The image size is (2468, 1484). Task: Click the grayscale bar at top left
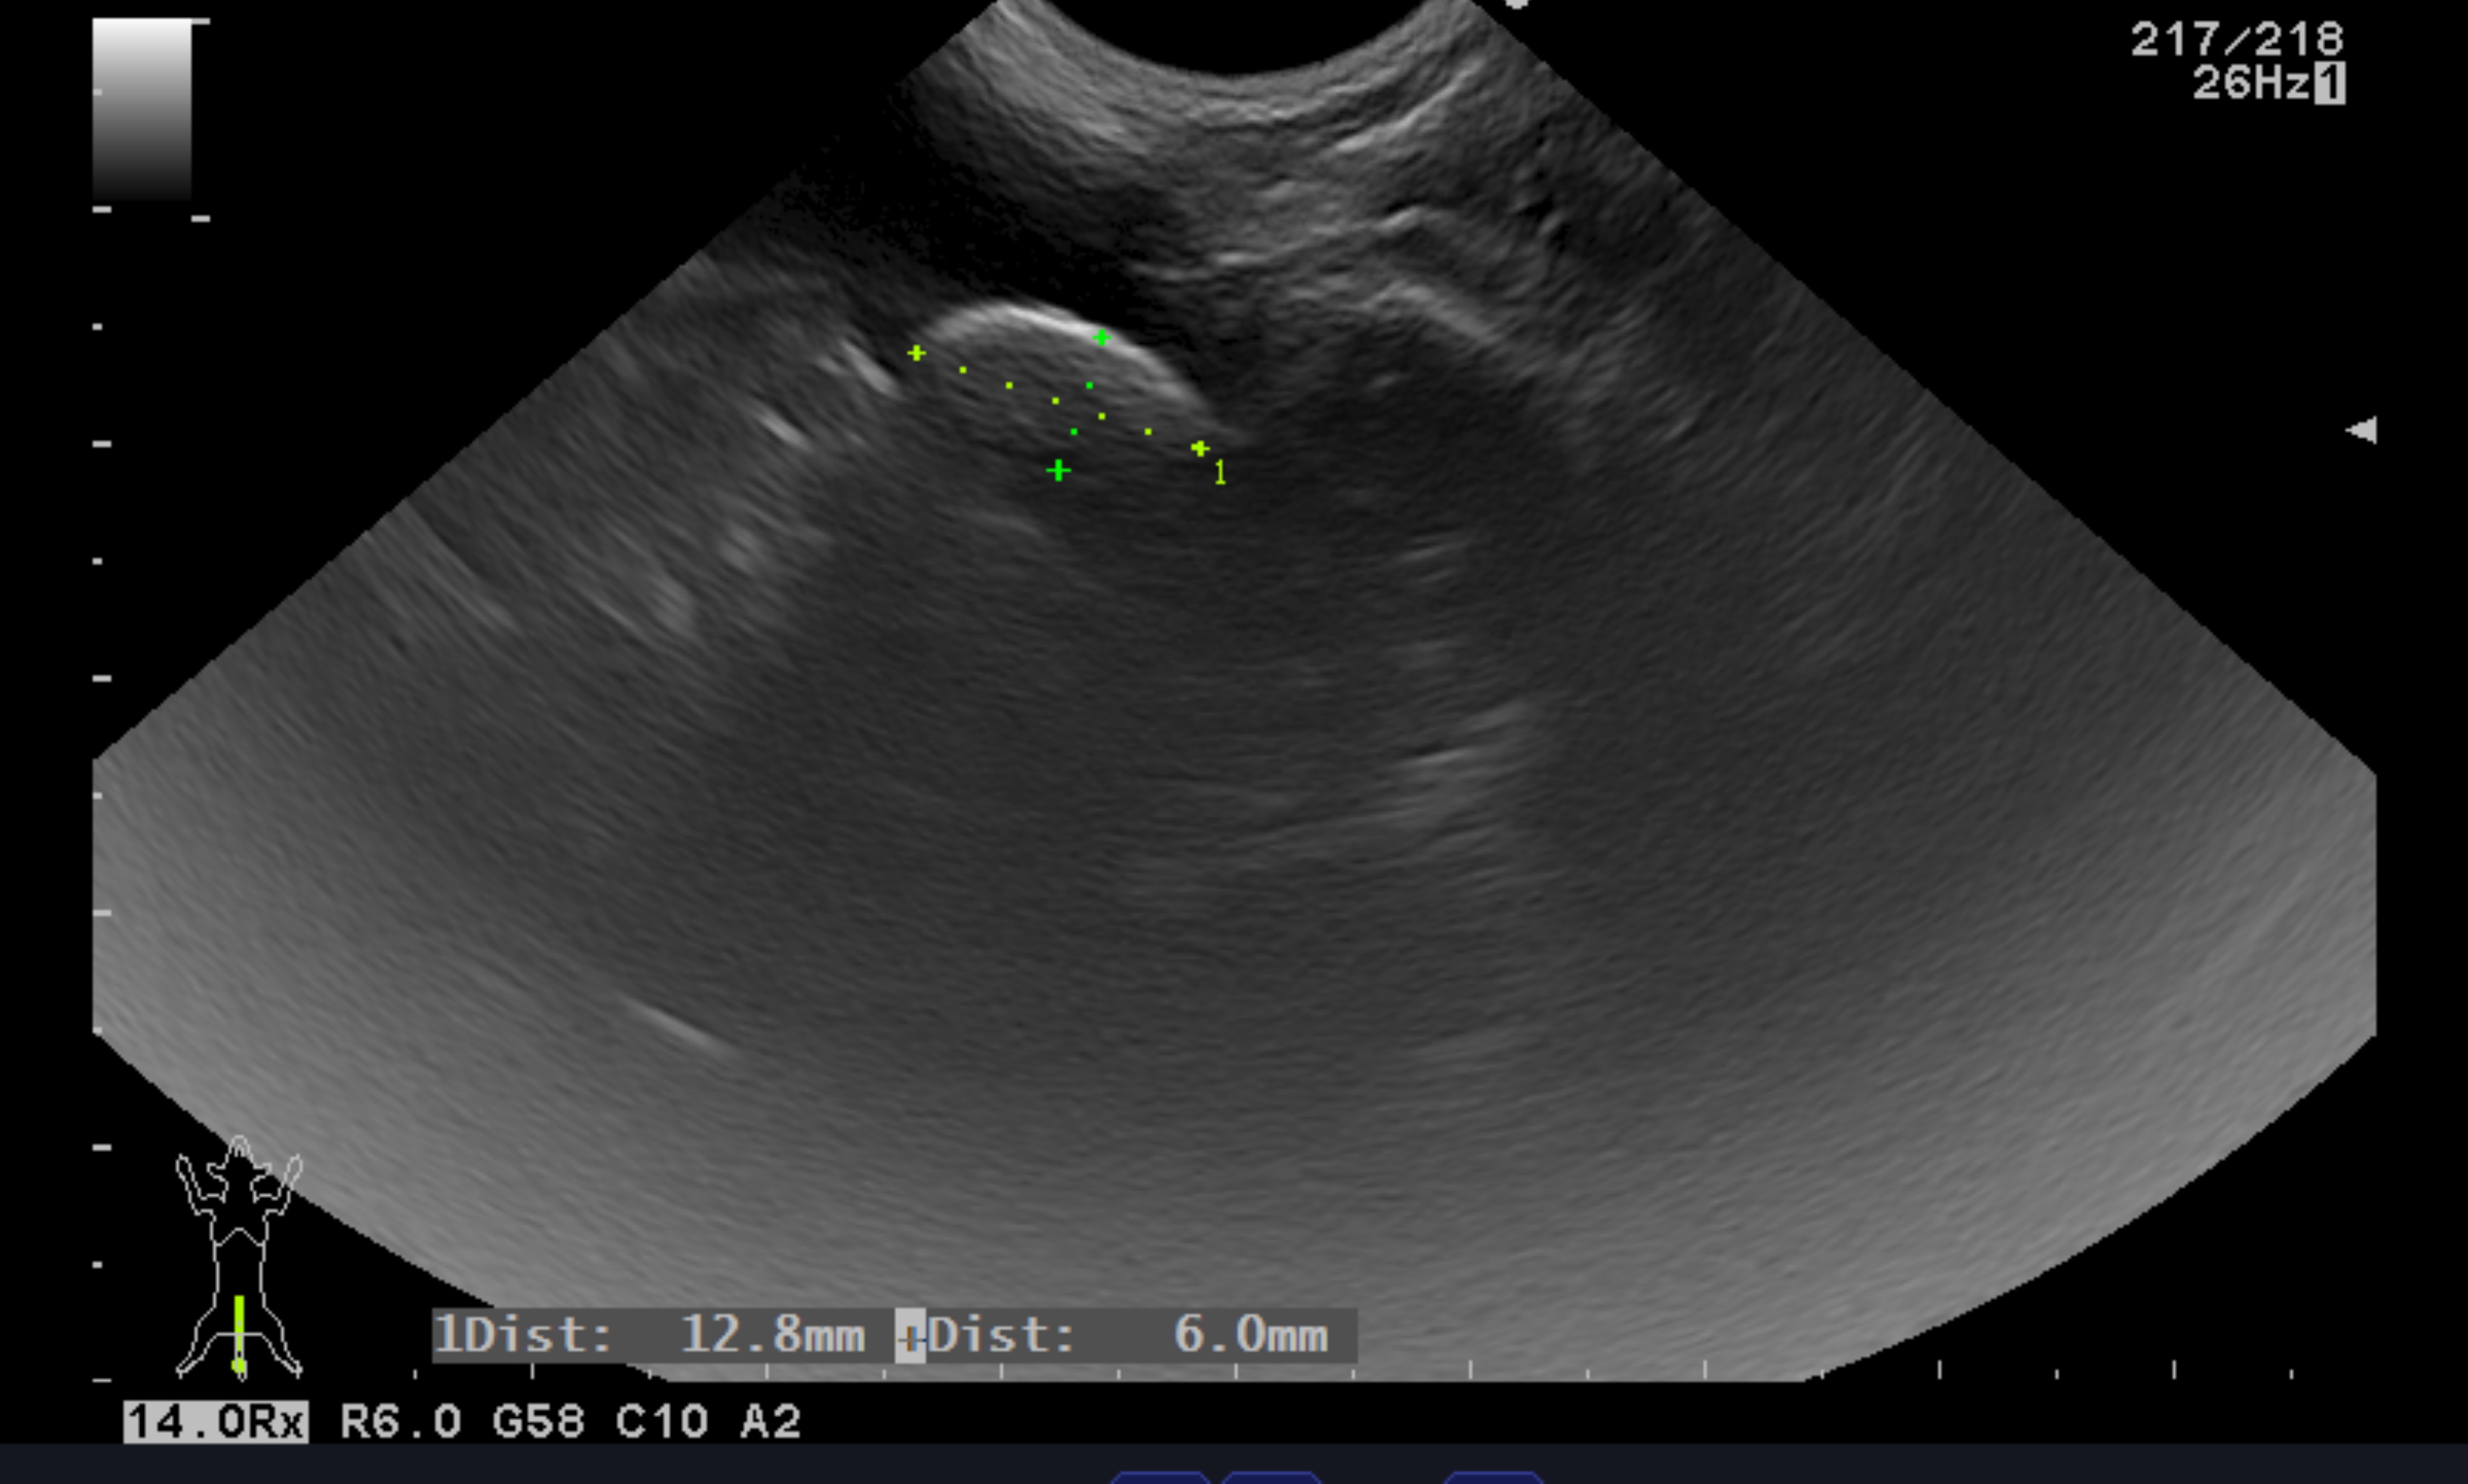(x=142, y=108)
